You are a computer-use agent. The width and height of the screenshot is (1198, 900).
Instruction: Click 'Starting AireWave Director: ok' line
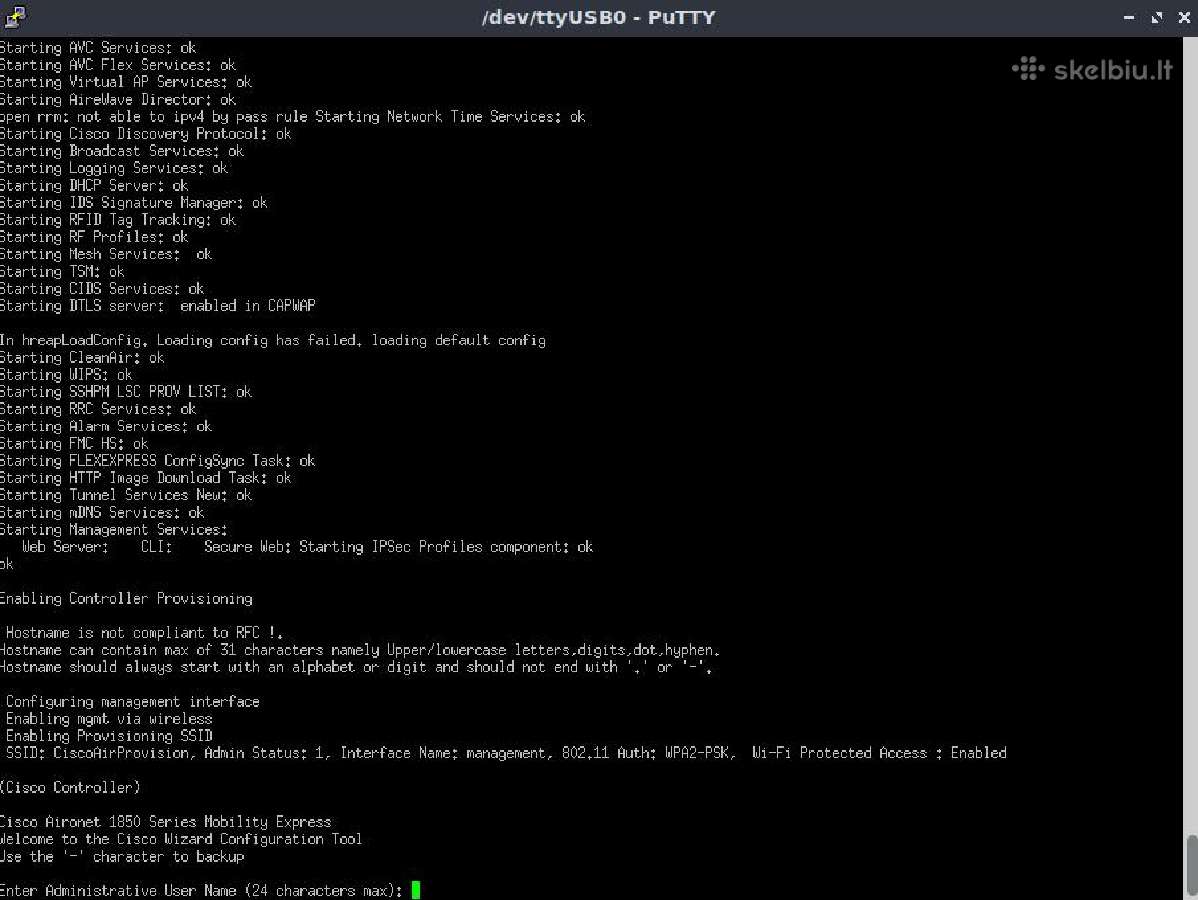pos(118,99)
